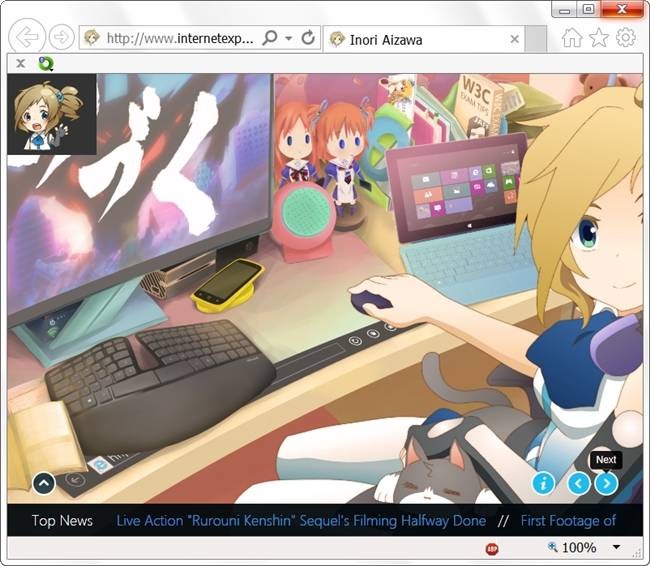Maximize the browser window
This screenshot has height=566, width=650.
pyautogui.click(x=588, y=10)
